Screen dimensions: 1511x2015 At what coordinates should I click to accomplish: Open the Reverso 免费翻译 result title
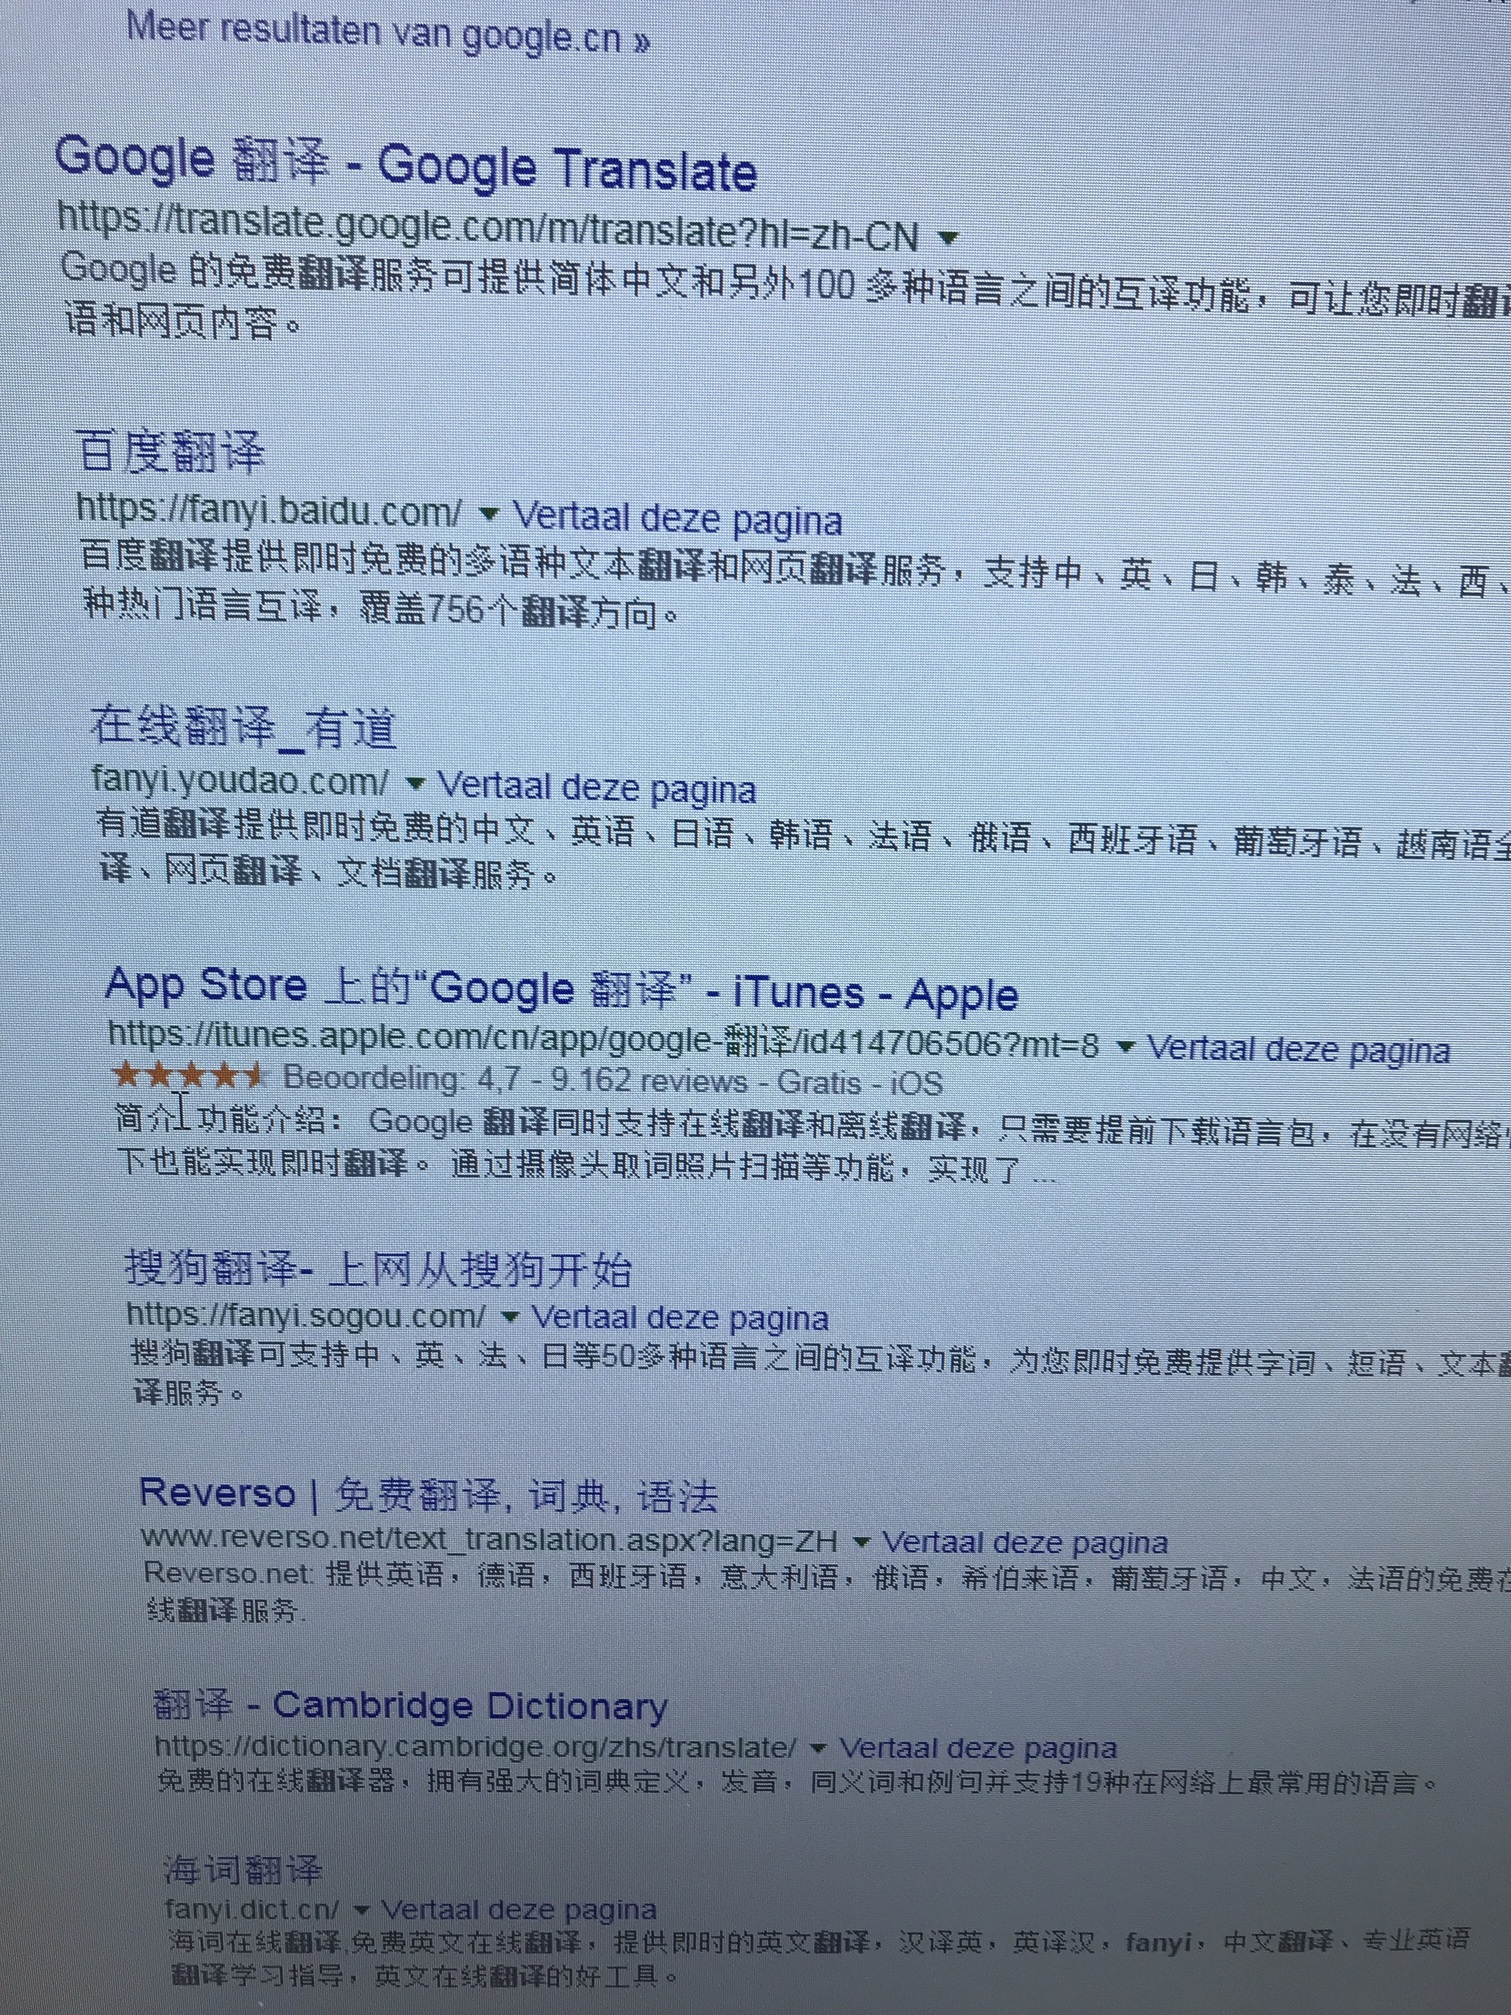(428, 1495)
